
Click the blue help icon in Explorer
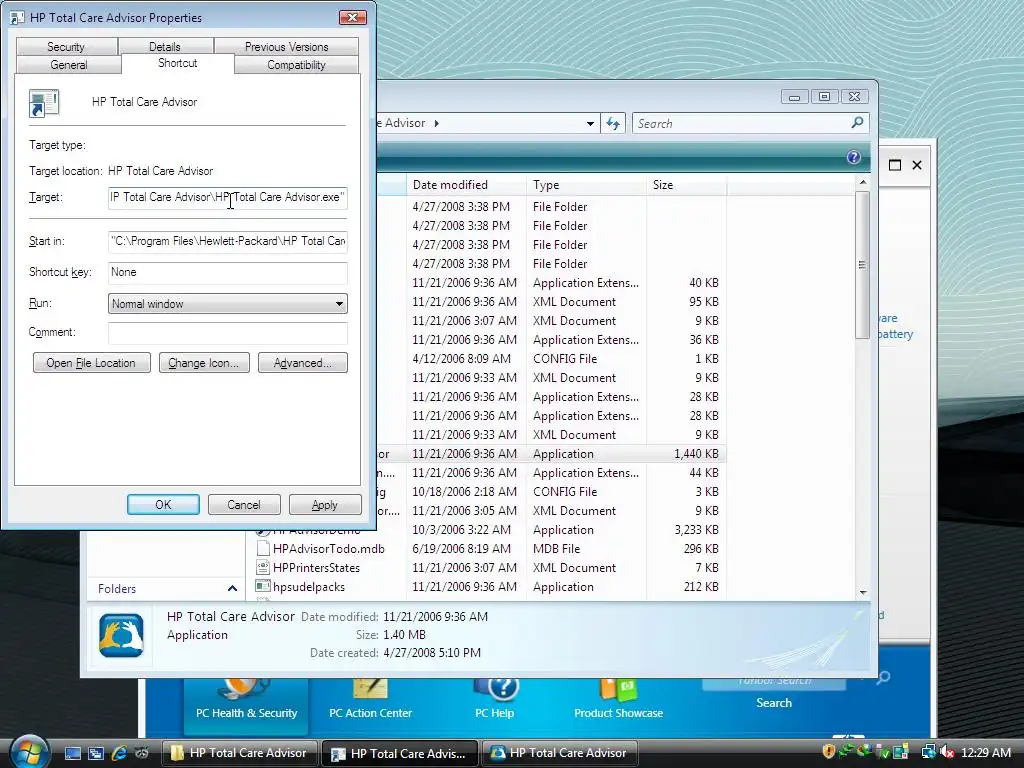854,157
